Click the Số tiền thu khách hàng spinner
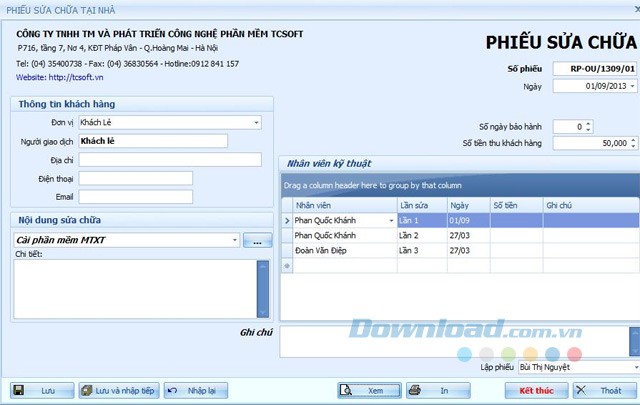This screenshot has width=640, height=405. pyautogui.click(x=633, y=144)
